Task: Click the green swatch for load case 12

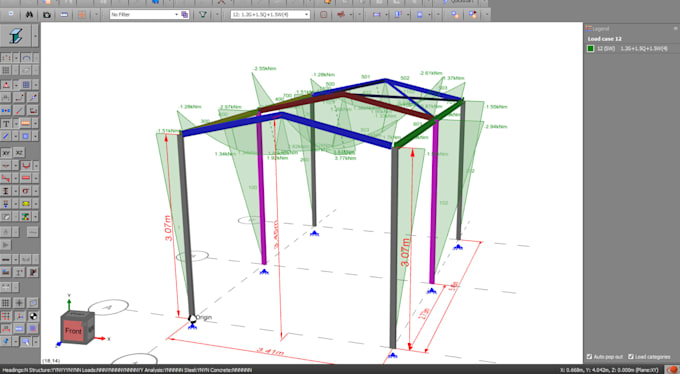Action: tap(590, 49)
